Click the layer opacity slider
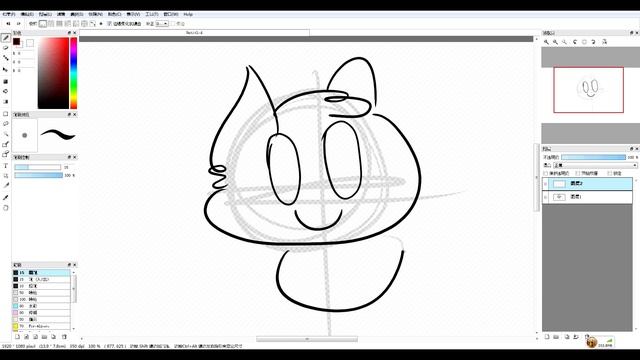Image resolution: width=640 pixels, height=360 pixels. click(593, 157)
